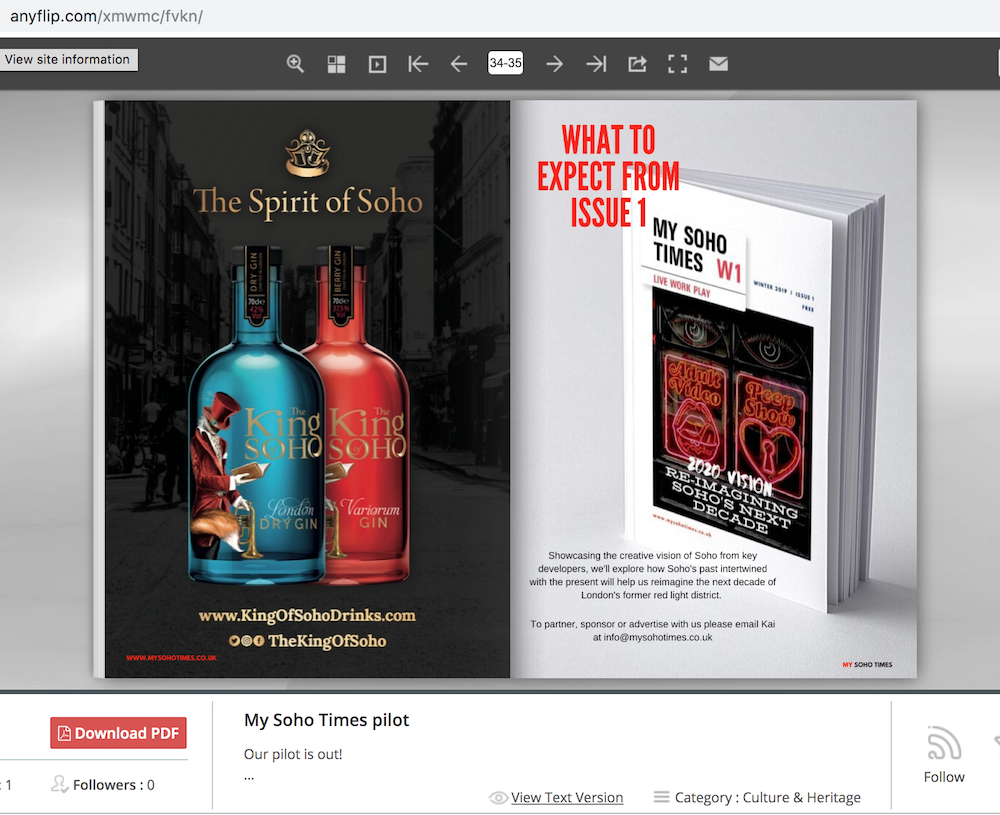Screen dimensions: 1000x815
Task: Start the auto flip slideshow
Action: (377, 64)
